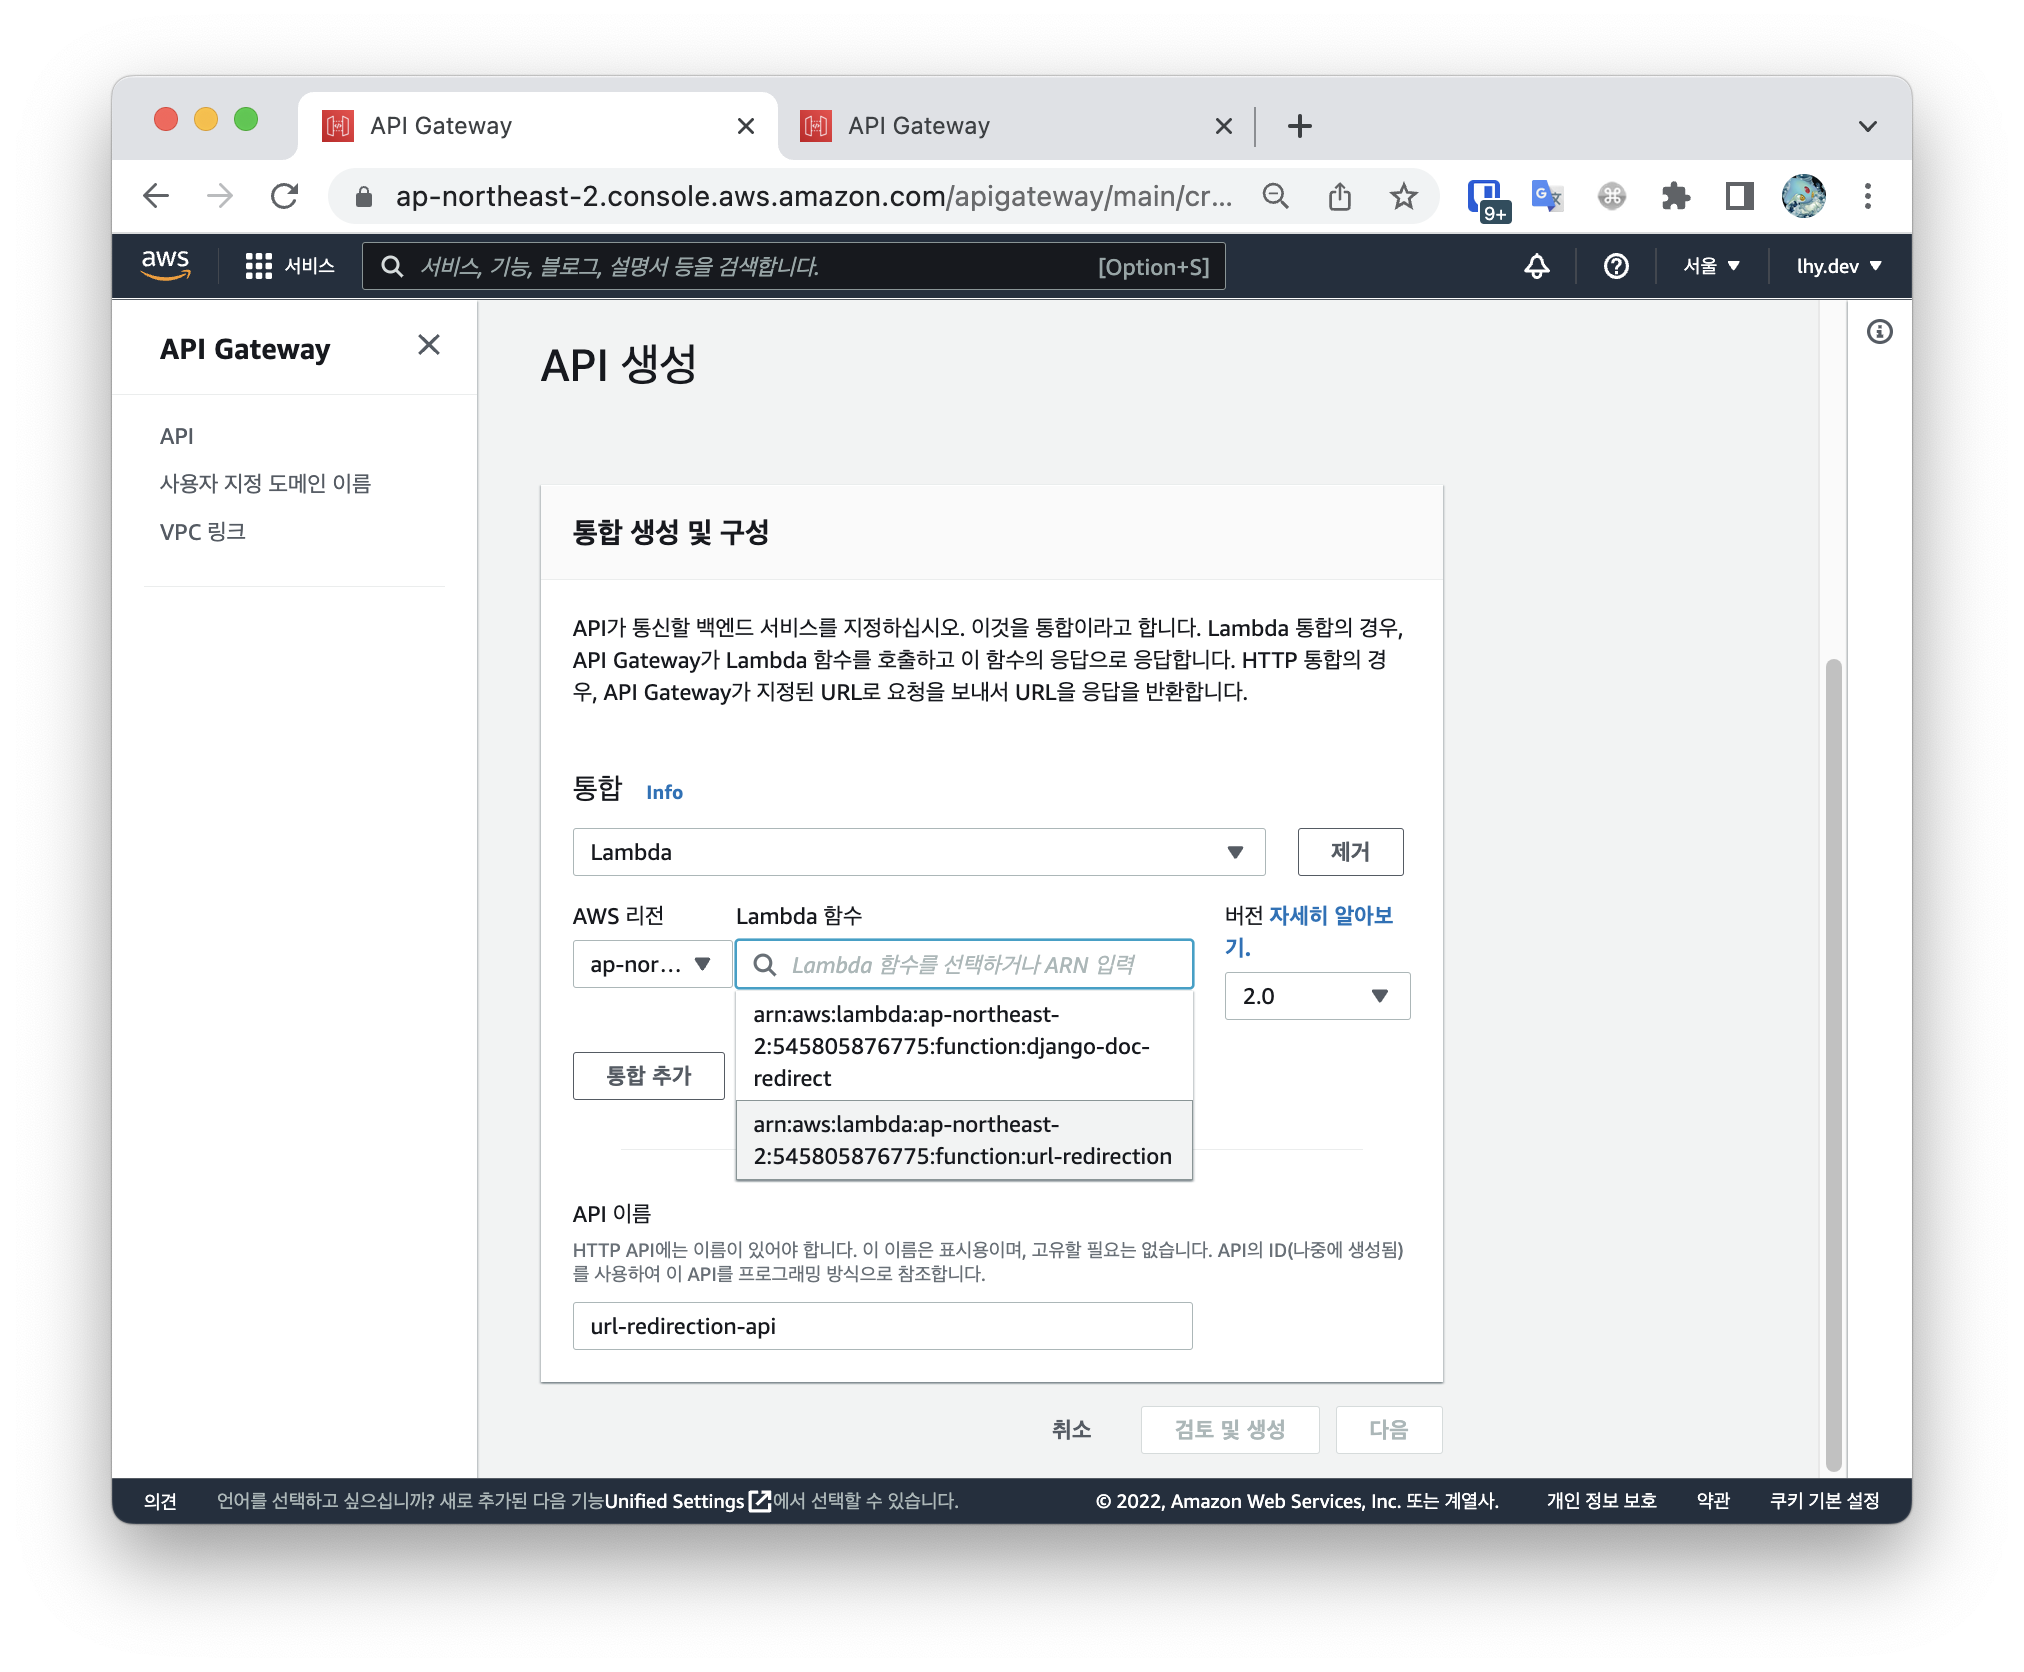The image size is (2024, 1672).
Task: Open a new browser tab
Action: 1300,126
